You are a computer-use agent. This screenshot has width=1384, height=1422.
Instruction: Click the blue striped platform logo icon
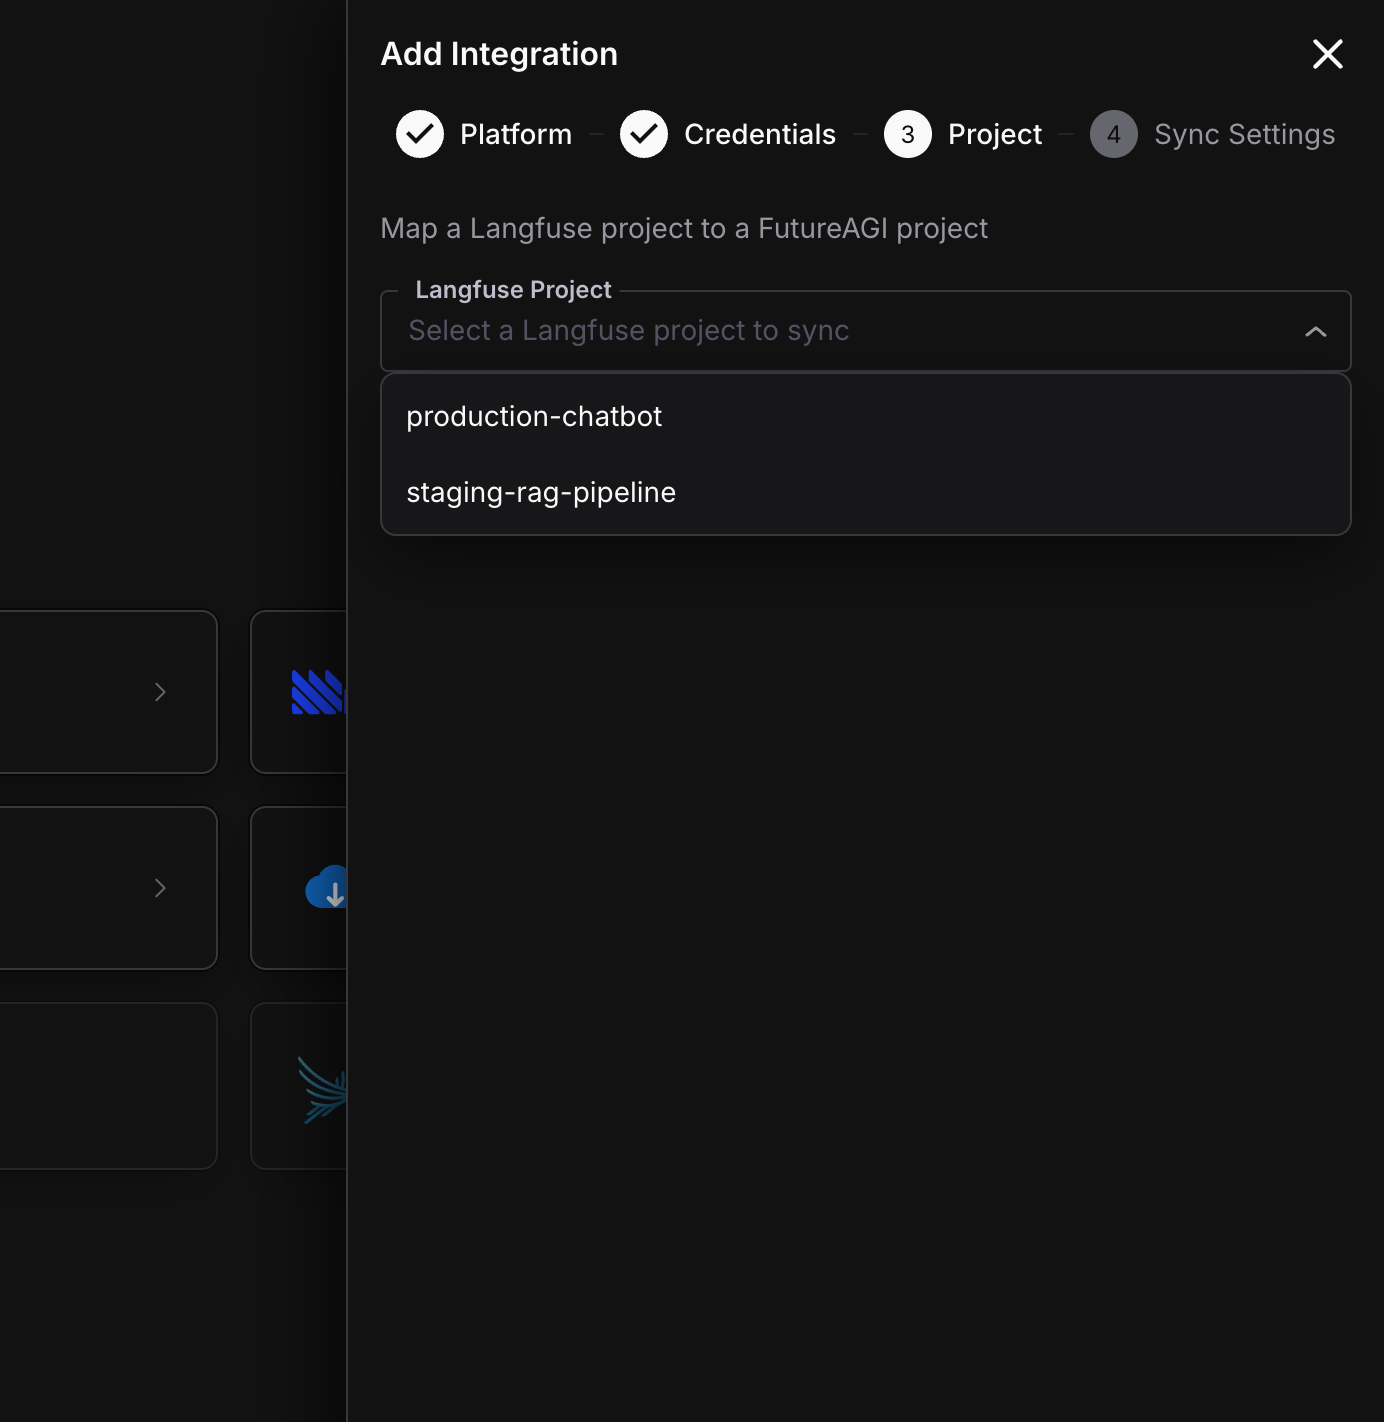point(315,692)
